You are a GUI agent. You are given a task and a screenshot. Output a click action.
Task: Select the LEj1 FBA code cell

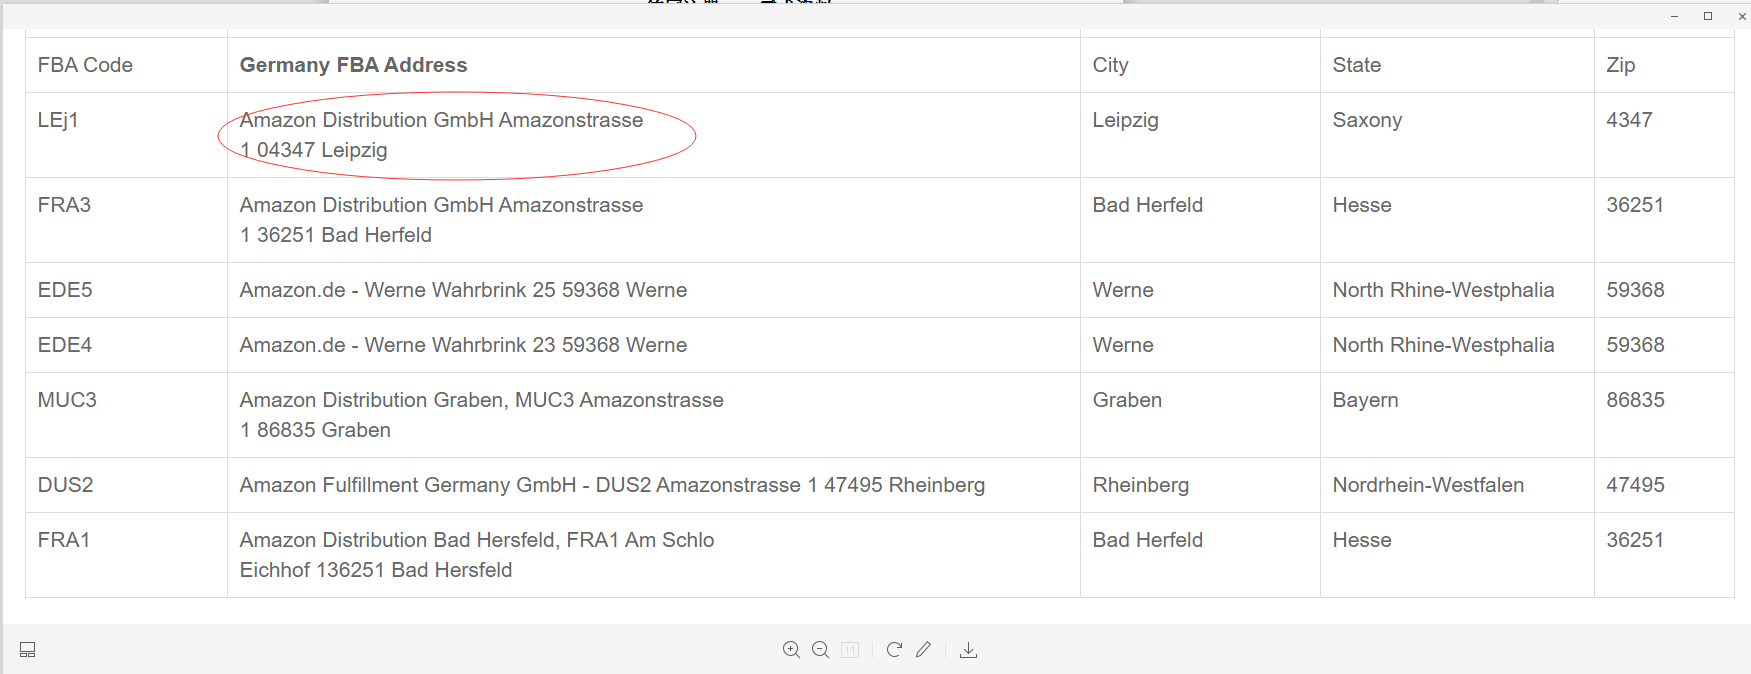tap(126, 135)
